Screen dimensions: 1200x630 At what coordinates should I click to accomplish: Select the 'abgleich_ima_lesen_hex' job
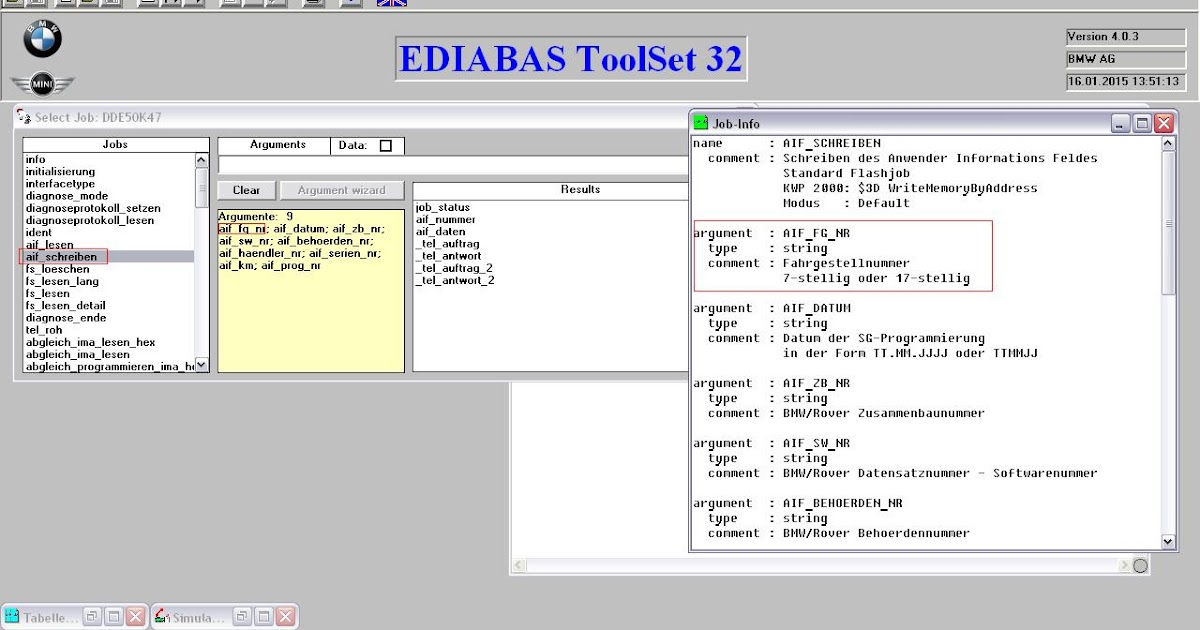click(90, 342)
